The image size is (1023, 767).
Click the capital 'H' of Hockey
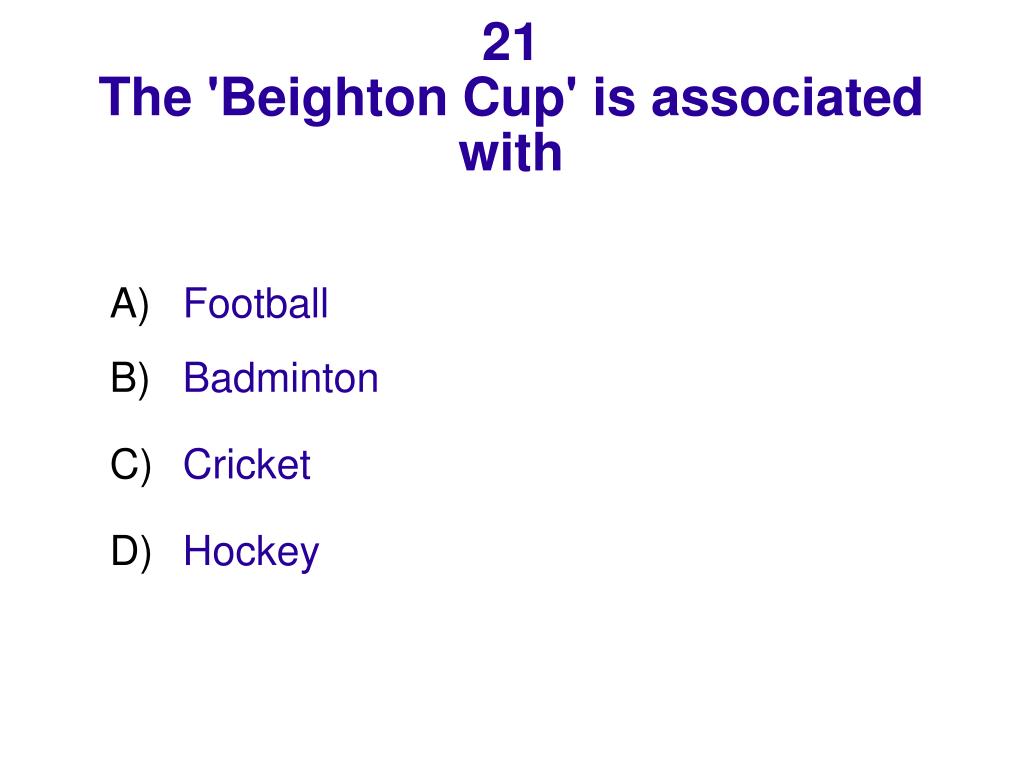tap(196, 551)
